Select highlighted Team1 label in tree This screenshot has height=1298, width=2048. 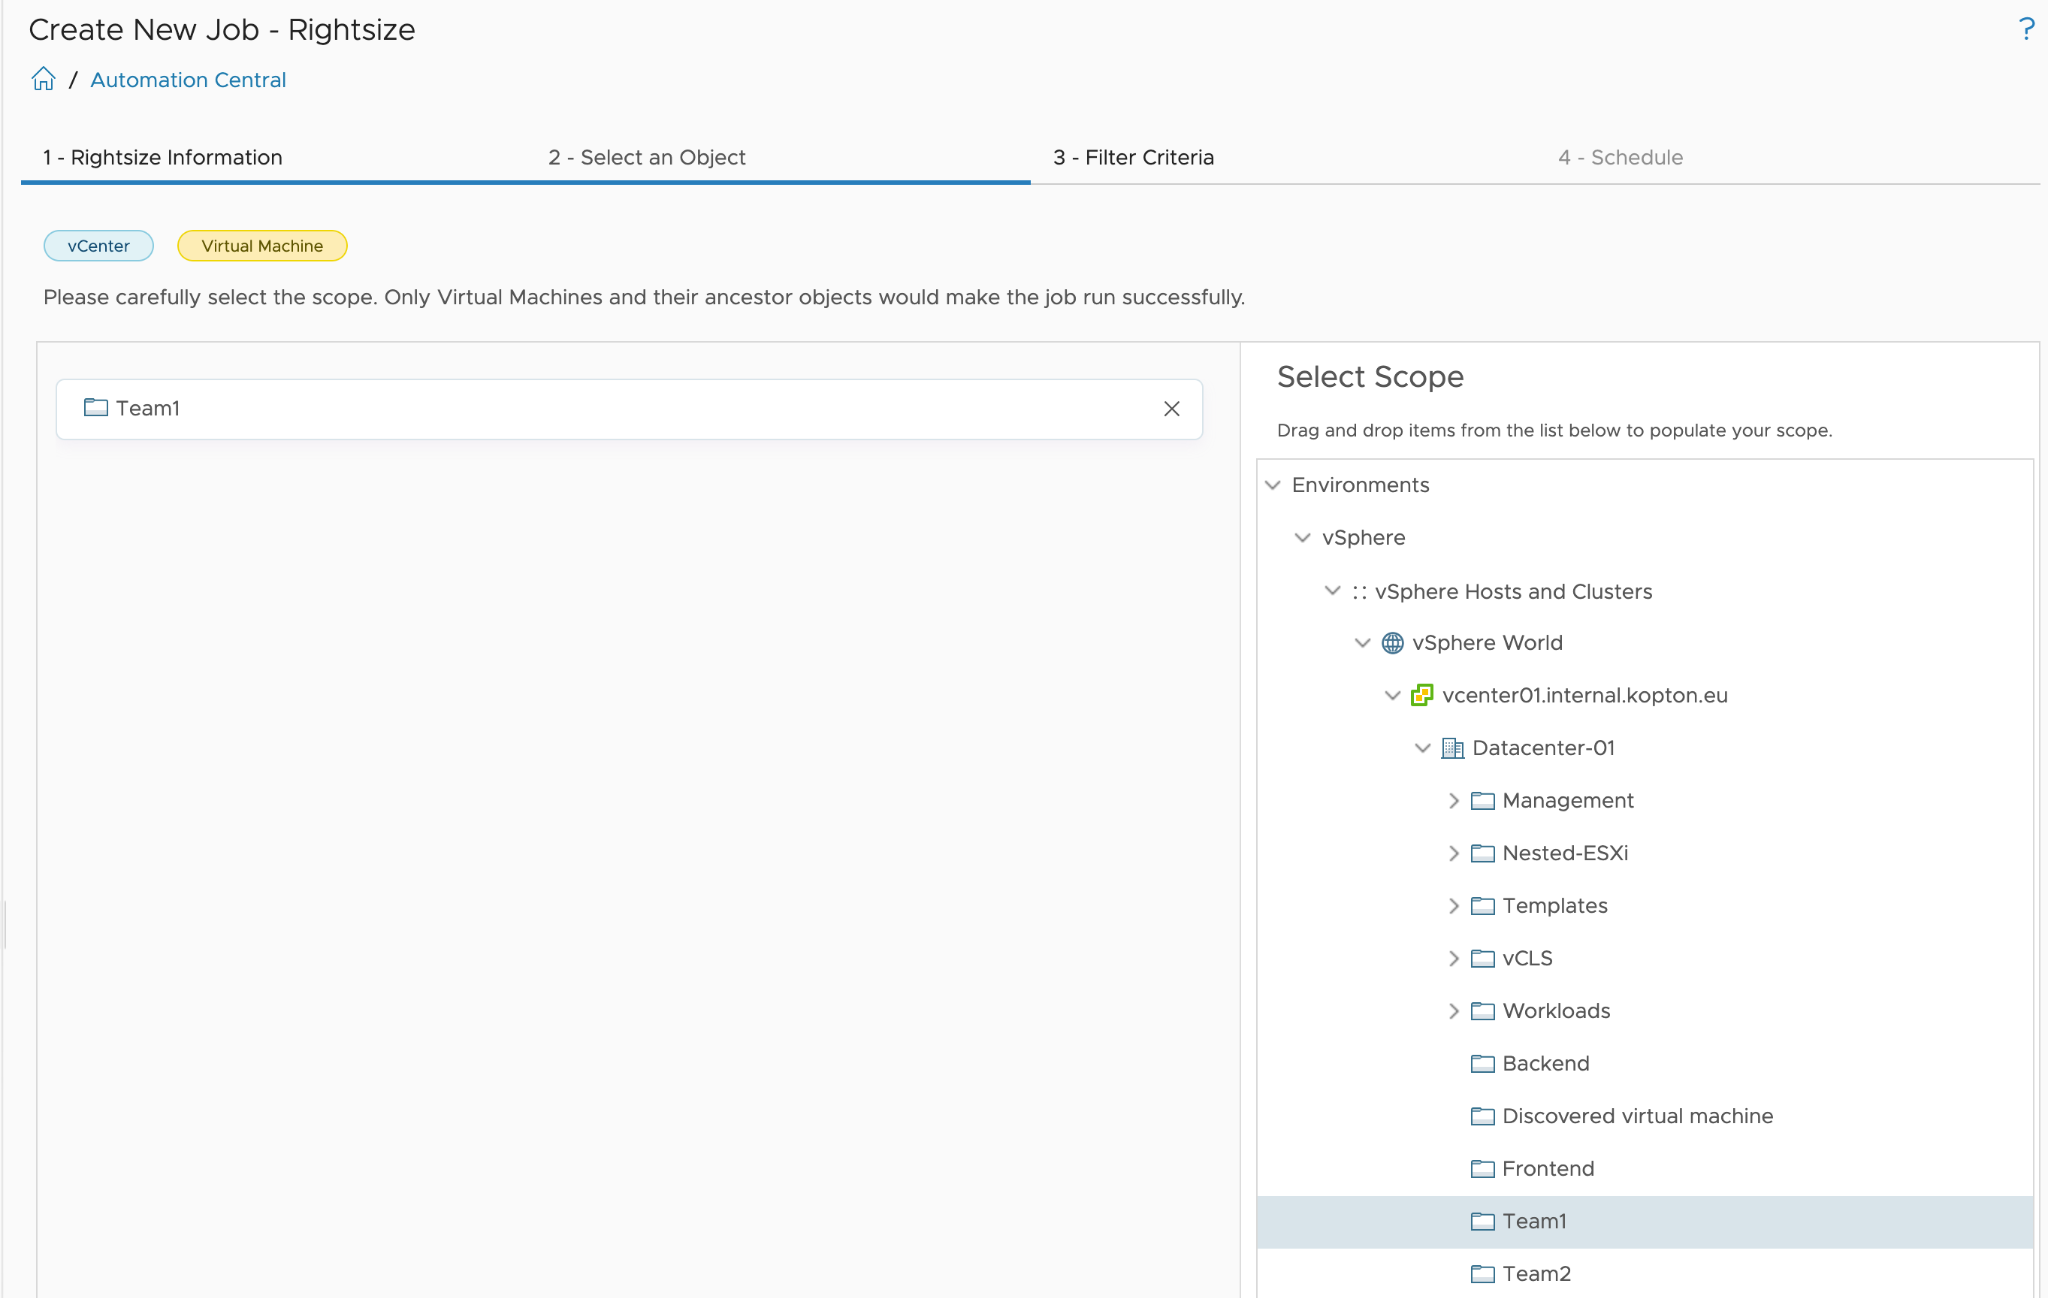1534,1221
